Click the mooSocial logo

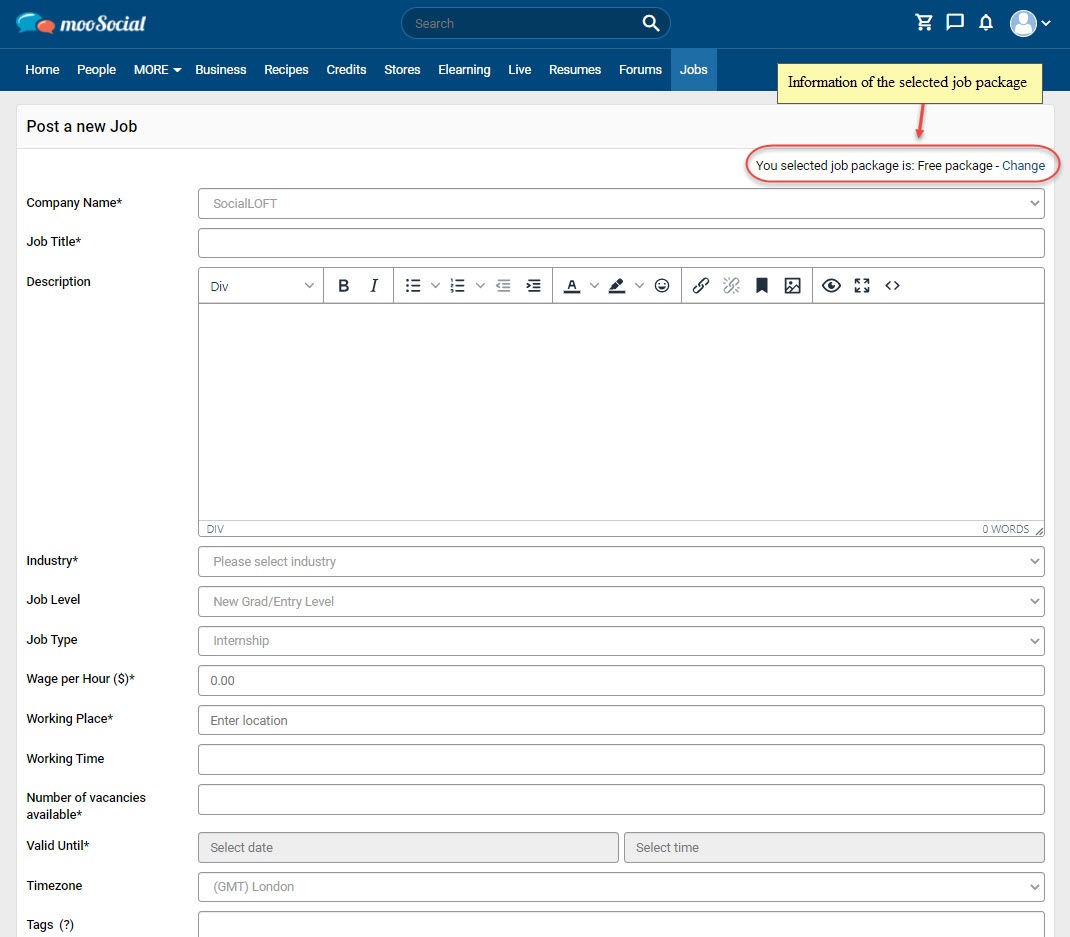click(x=81, y=24)
